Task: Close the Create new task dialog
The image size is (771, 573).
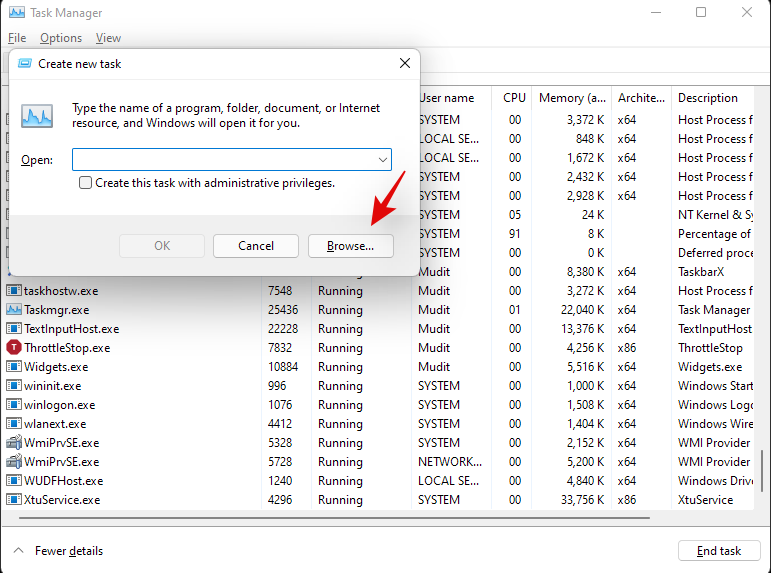Action: tap(405, 63)
